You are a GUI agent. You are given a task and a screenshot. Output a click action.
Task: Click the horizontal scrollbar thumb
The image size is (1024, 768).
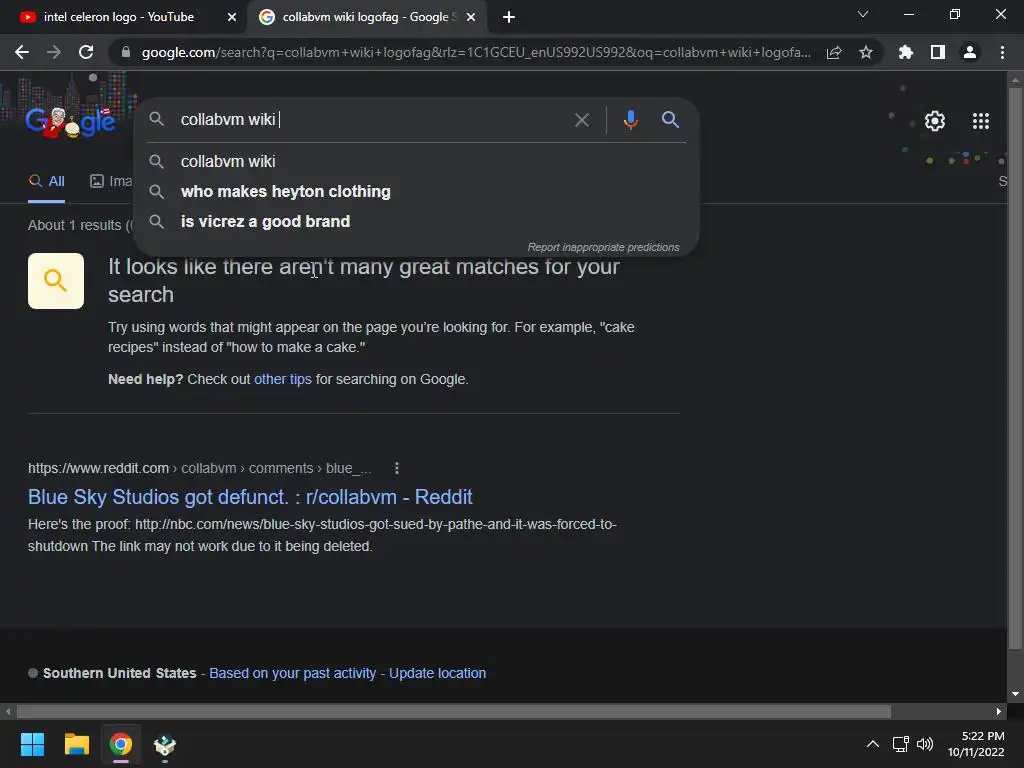pos(454,711)
